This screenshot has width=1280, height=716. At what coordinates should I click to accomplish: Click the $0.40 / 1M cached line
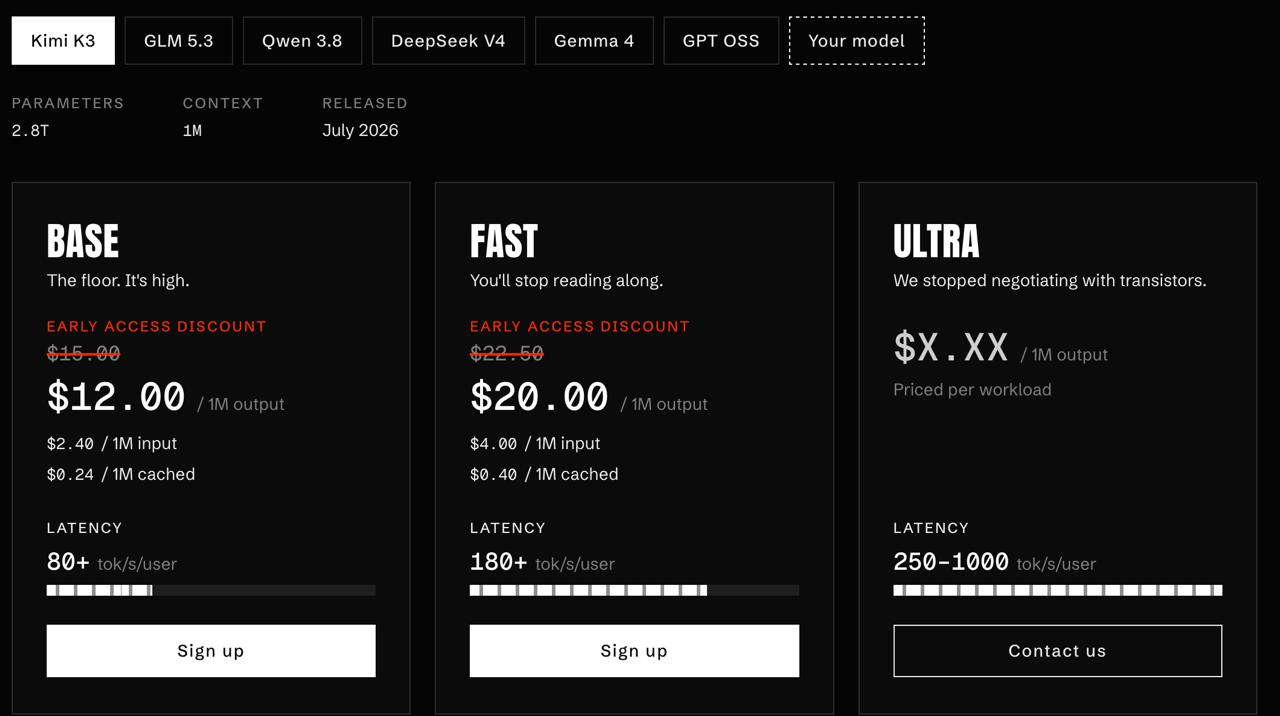pyautogui.click(x=544, y=474)
